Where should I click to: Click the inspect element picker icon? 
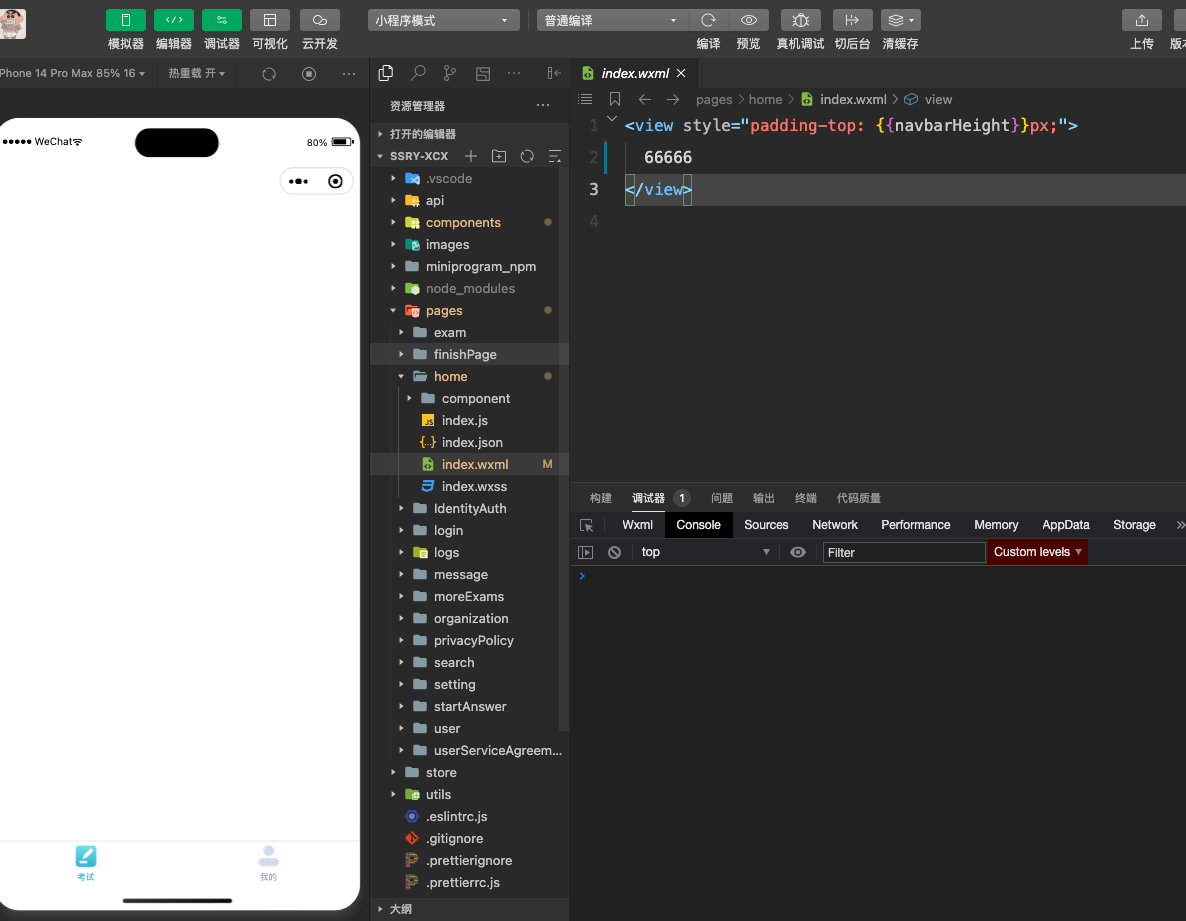586,526
